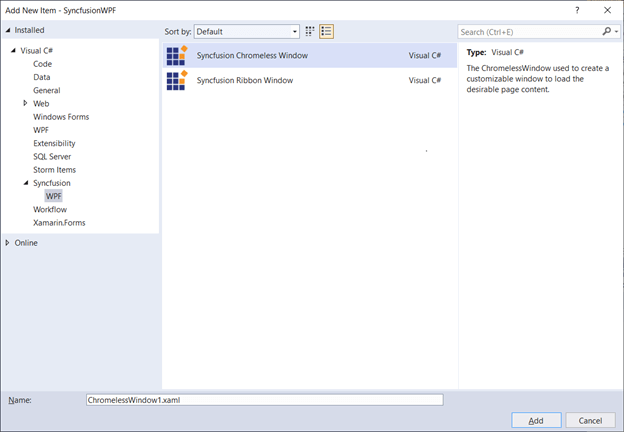
Task: Select the General category
Action: [x=47, y=90]
